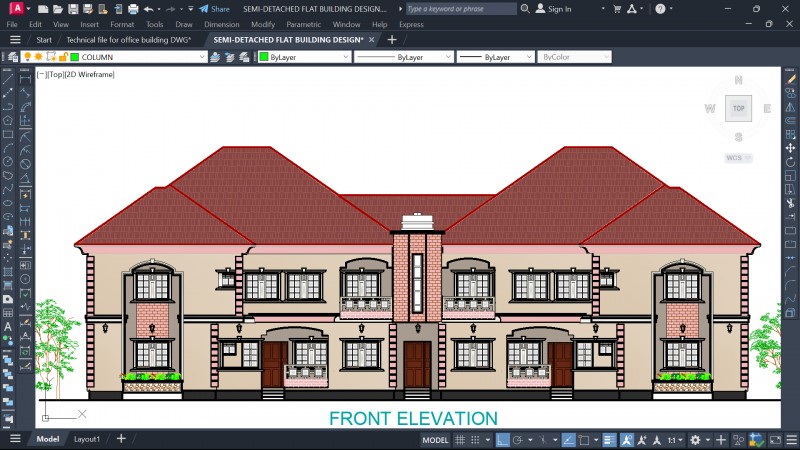Viewport: 800px width, 450px height.
Task: Click the Plot printer icon
Action: coord(133,9)
